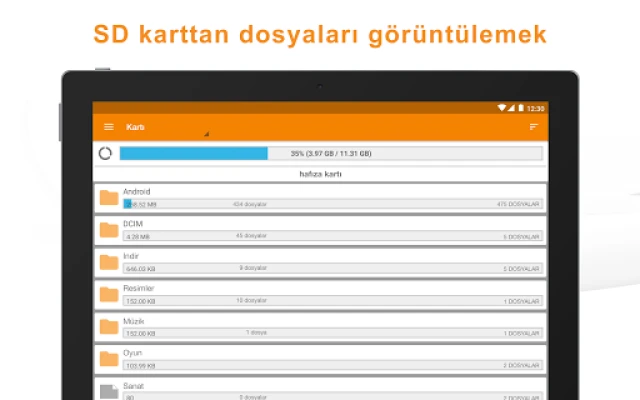Click the Android folder size bar
This screenshot has height=400, width=640.
pos(331,204)
